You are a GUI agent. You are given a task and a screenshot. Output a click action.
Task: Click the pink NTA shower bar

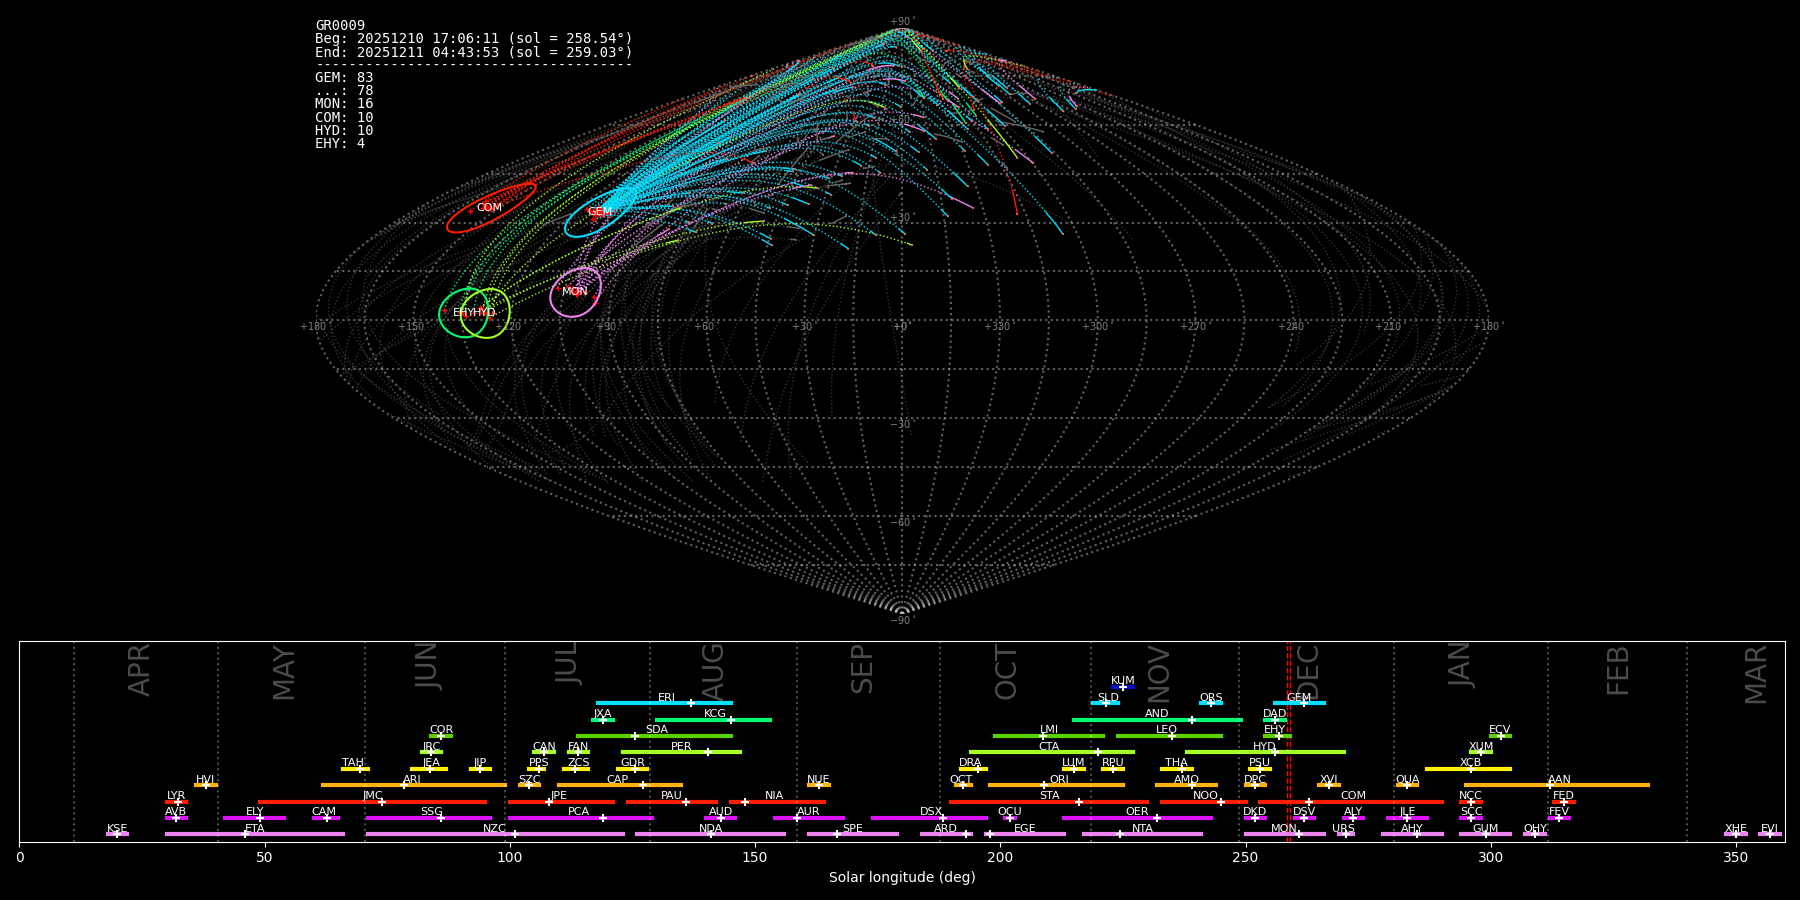click(x=1142, y=834)
